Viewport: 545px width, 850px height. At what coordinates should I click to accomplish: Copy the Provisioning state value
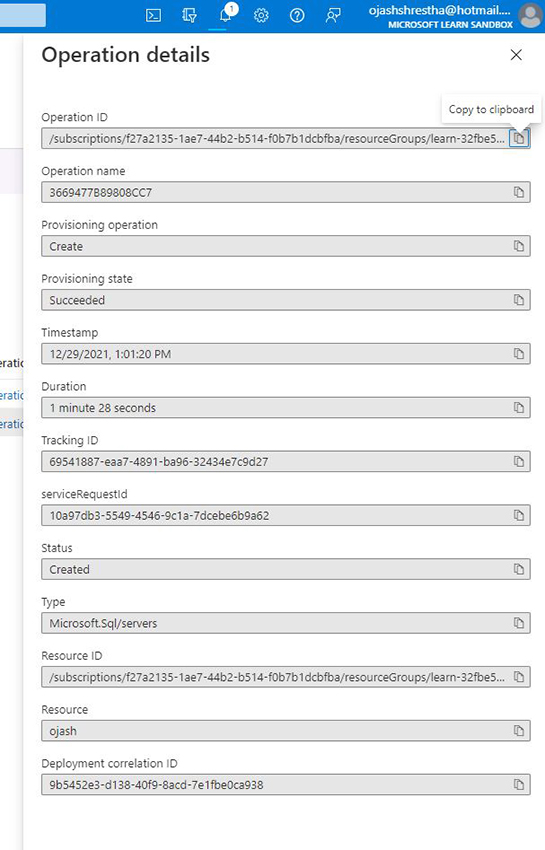(519, 300)
